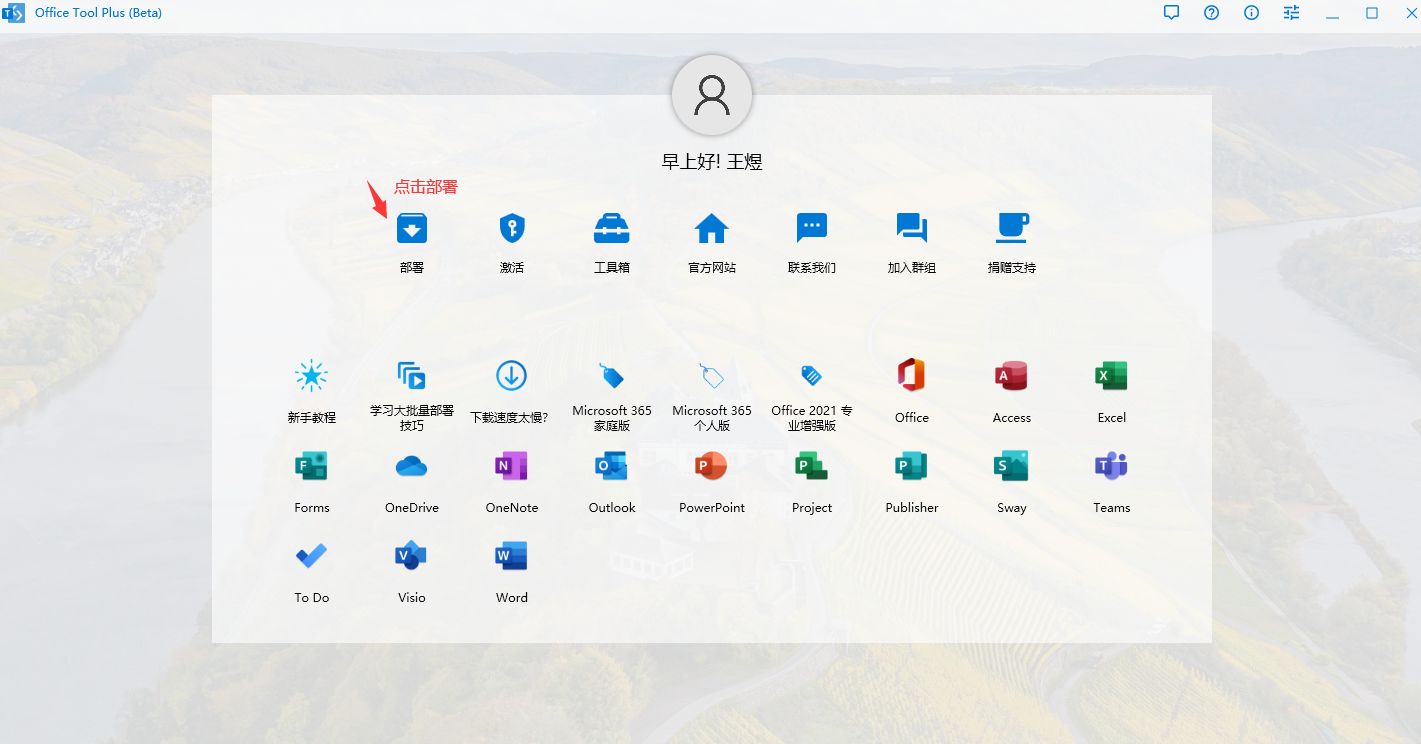Click the Visio app icon
This screenshot has width=1421, height=744.
tap(412, 556)
